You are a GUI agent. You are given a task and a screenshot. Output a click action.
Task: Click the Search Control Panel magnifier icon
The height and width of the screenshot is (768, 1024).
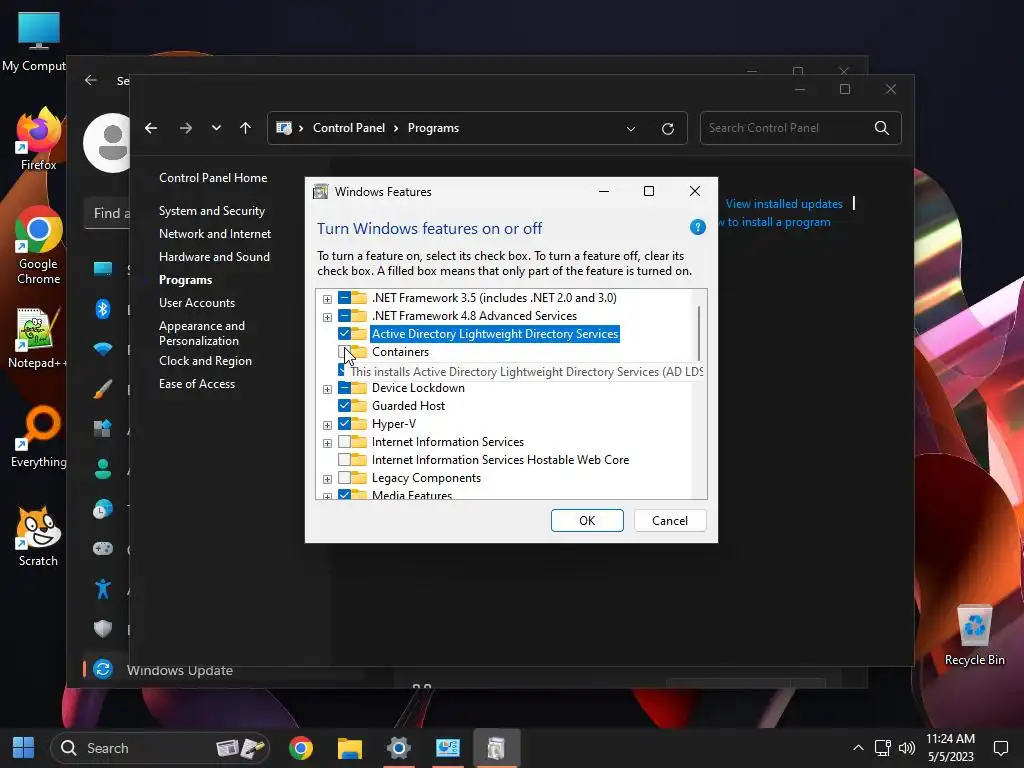click(x=882, y=128)
